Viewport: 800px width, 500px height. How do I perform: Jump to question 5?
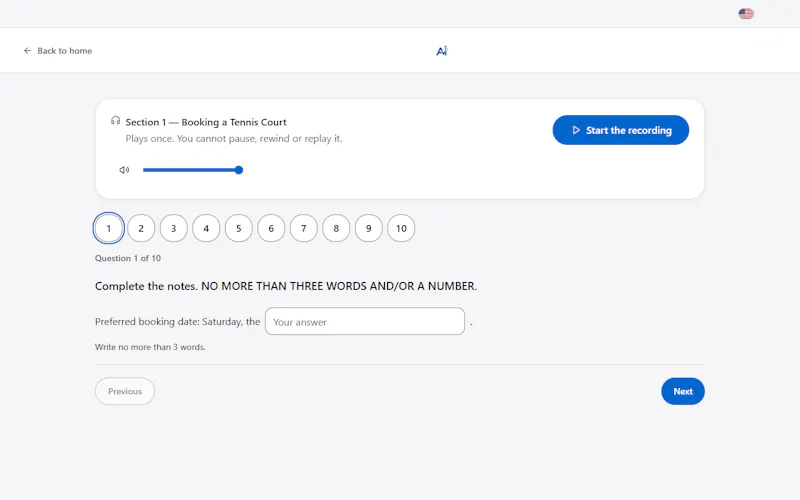pyautogui.click(x=239, y=228)
